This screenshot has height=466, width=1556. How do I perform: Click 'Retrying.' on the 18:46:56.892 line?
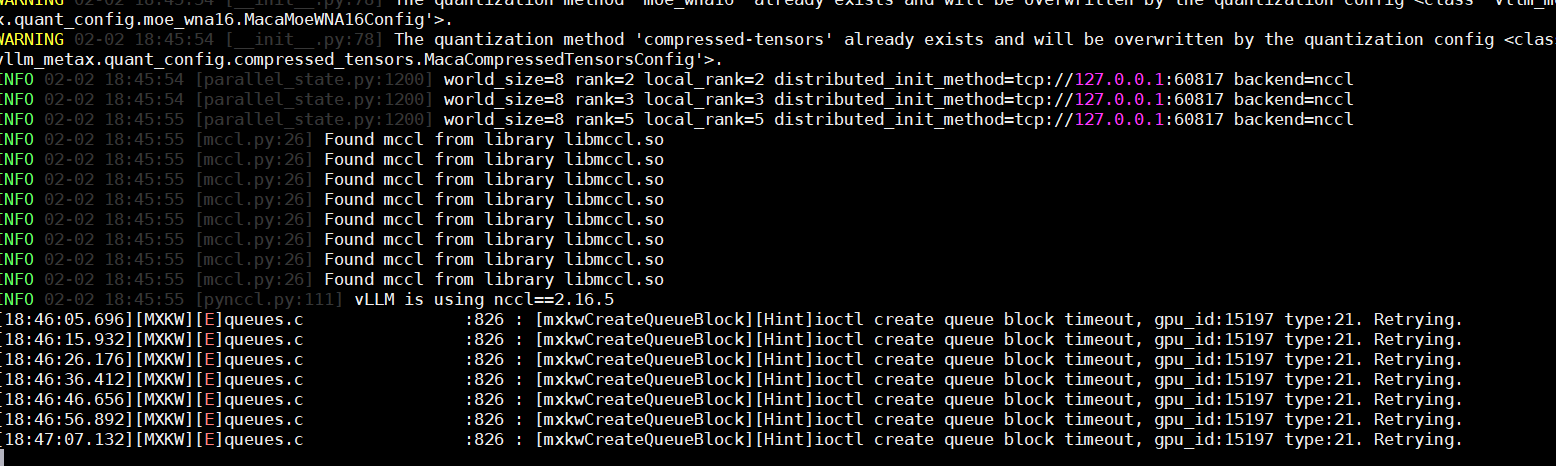pos(1418,419)
